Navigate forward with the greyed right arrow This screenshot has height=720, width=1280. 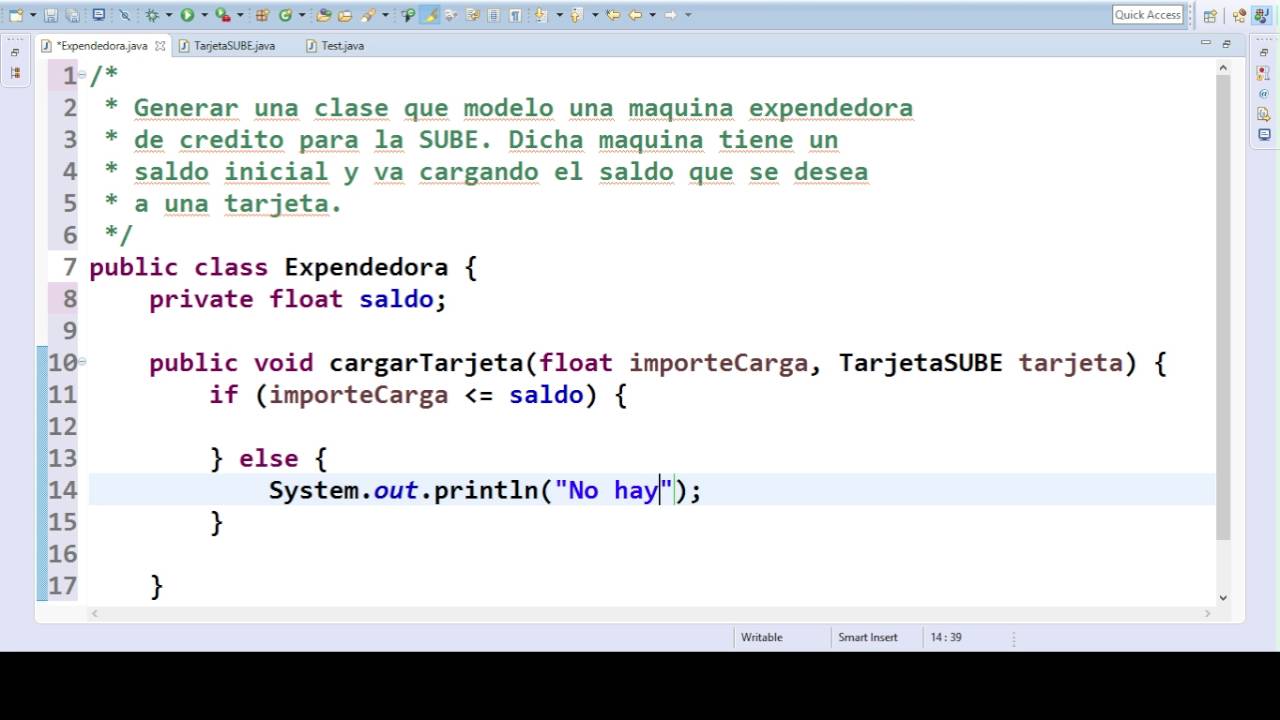(x=671, y=15)
